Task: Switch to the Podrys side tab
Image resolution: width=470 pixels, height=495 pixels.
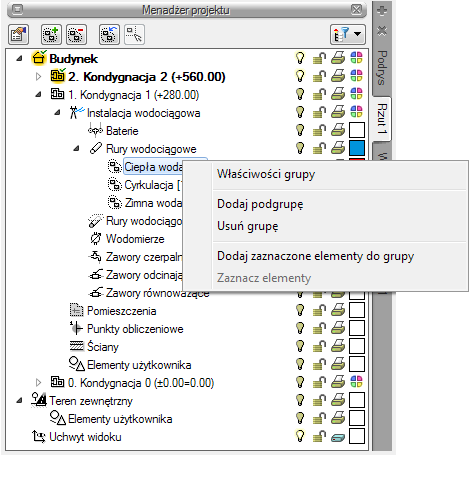Action: [x=382, y=68]
